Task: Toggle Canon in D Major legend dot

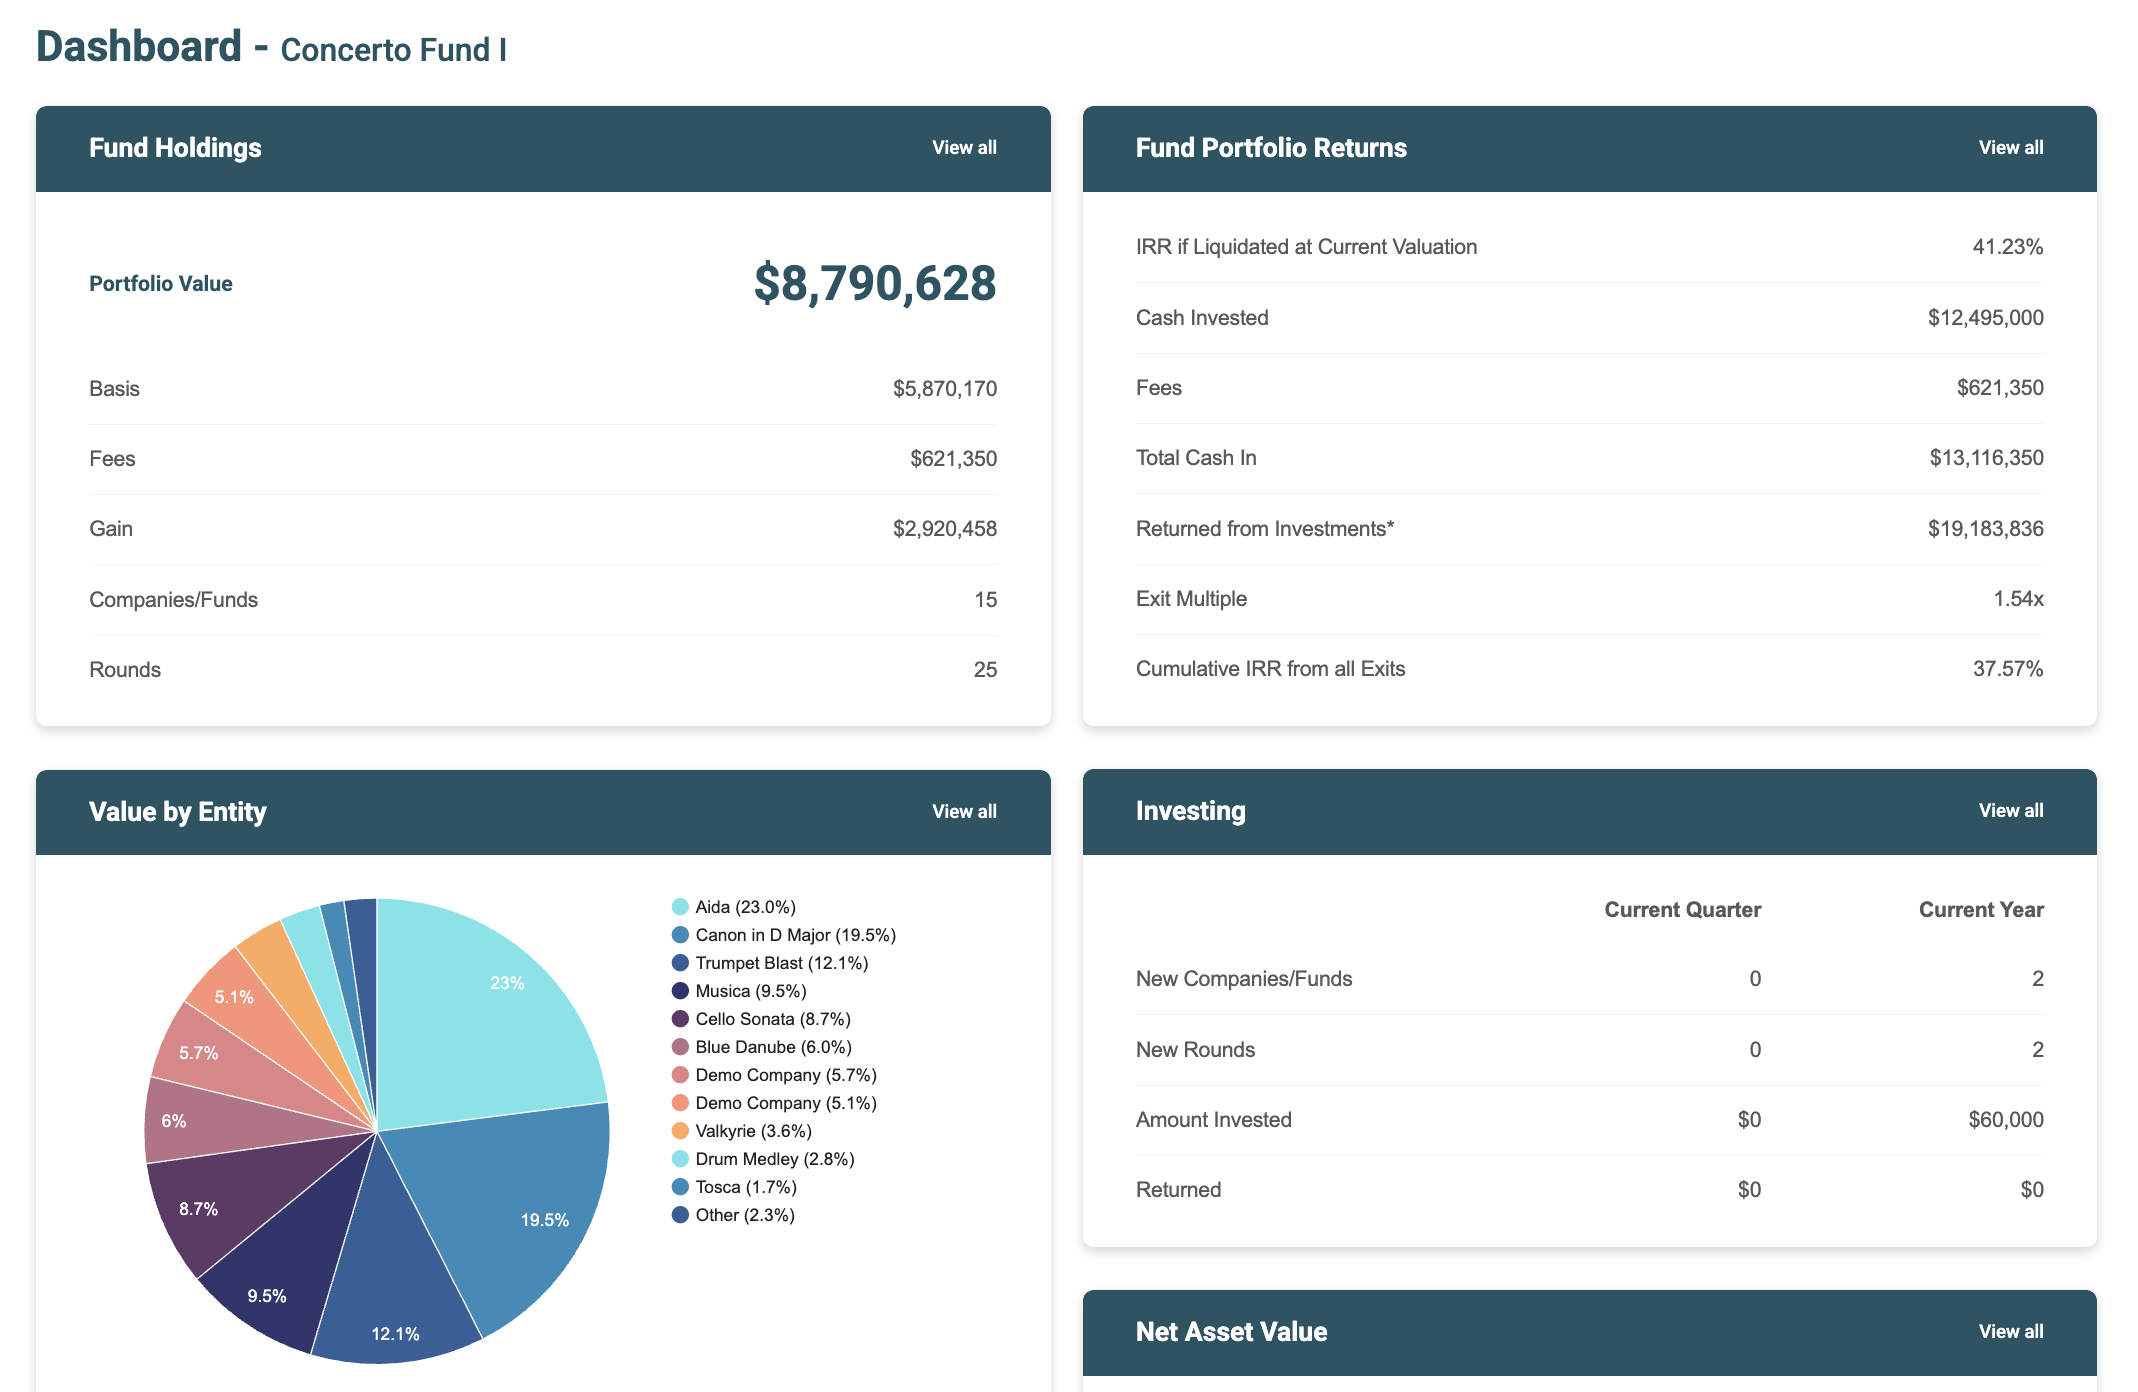Action: click(x=680, y=935)
